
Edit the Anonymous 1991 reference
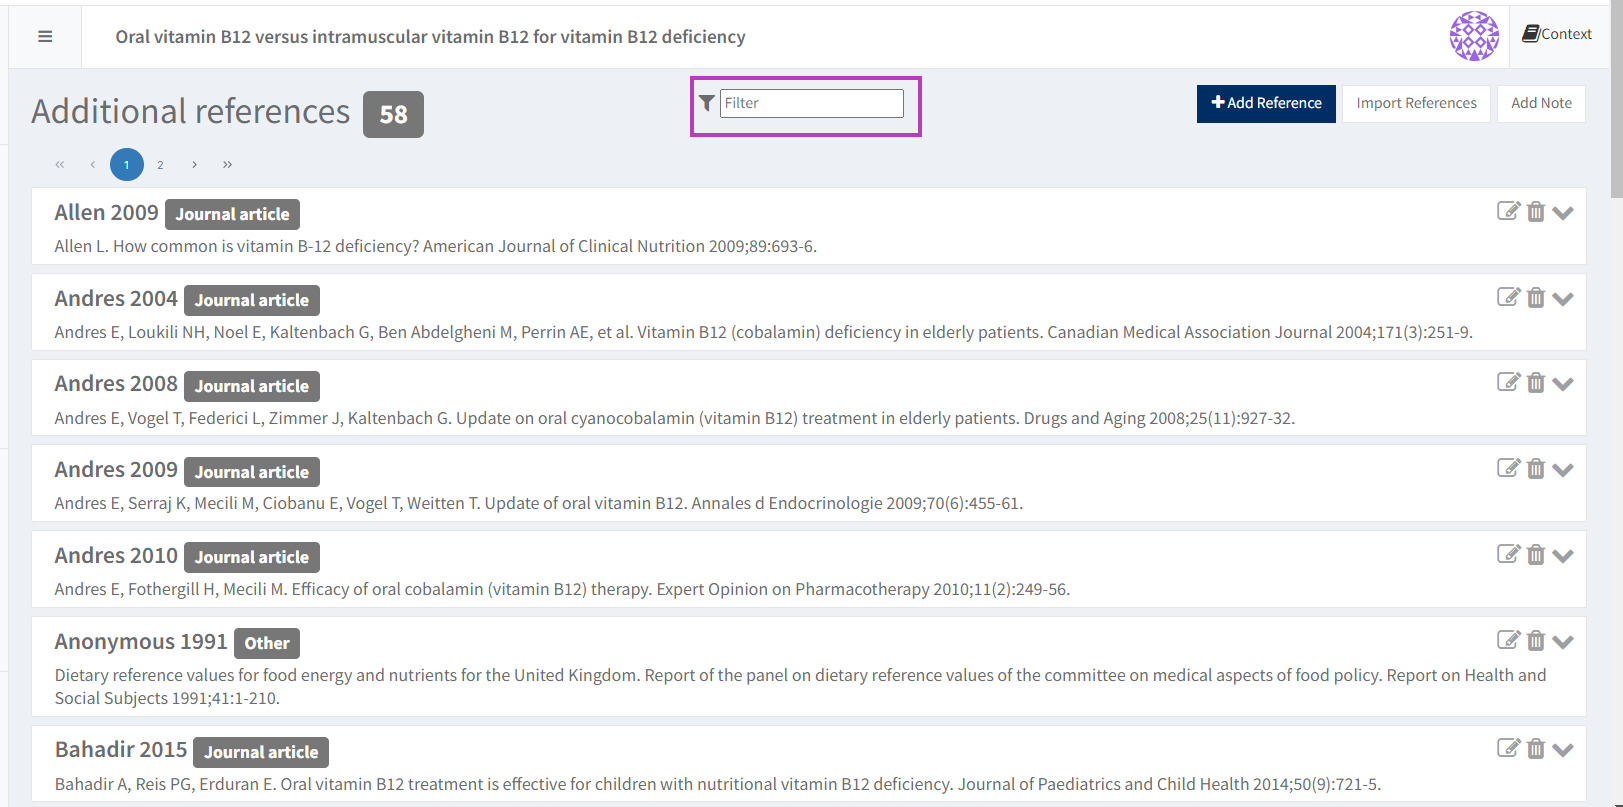click(1507, 641)
